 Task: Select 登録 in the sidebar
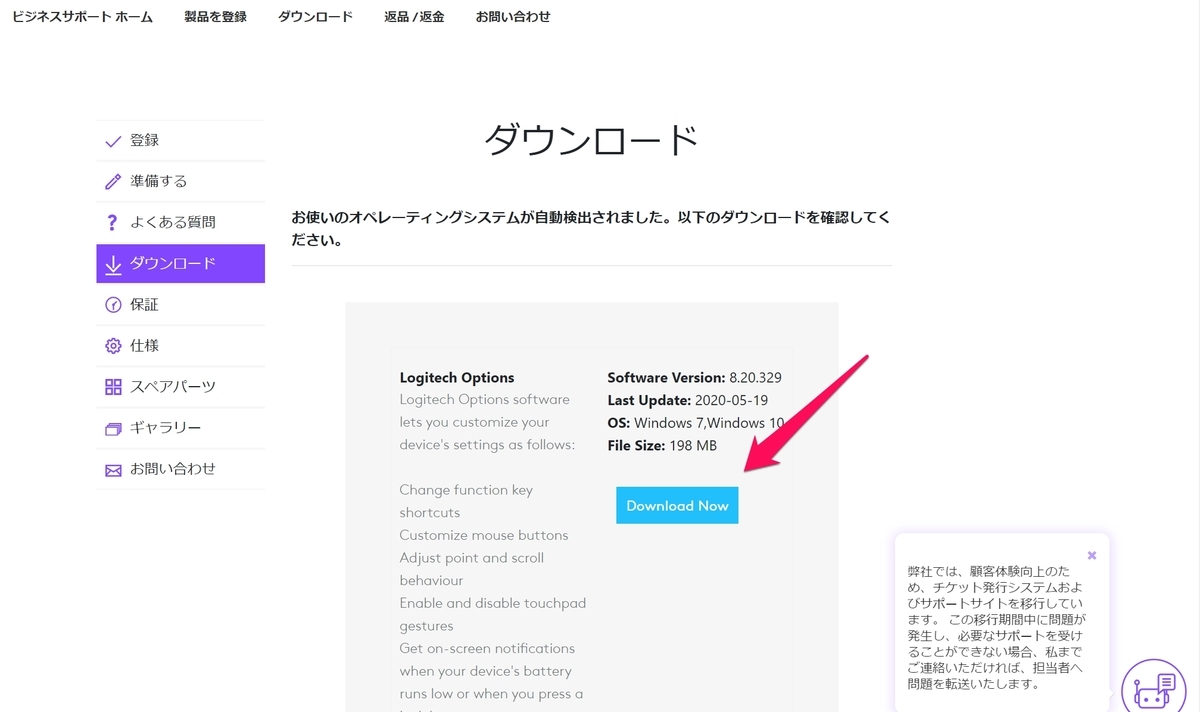(181, 141)
